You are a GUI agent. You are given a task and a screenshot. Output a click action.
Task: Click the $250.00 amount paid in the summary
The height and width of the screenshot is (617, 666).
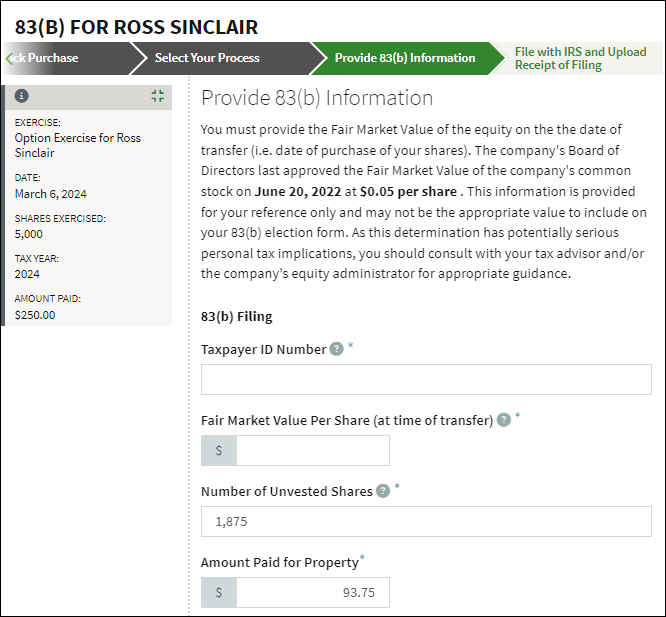36,314
